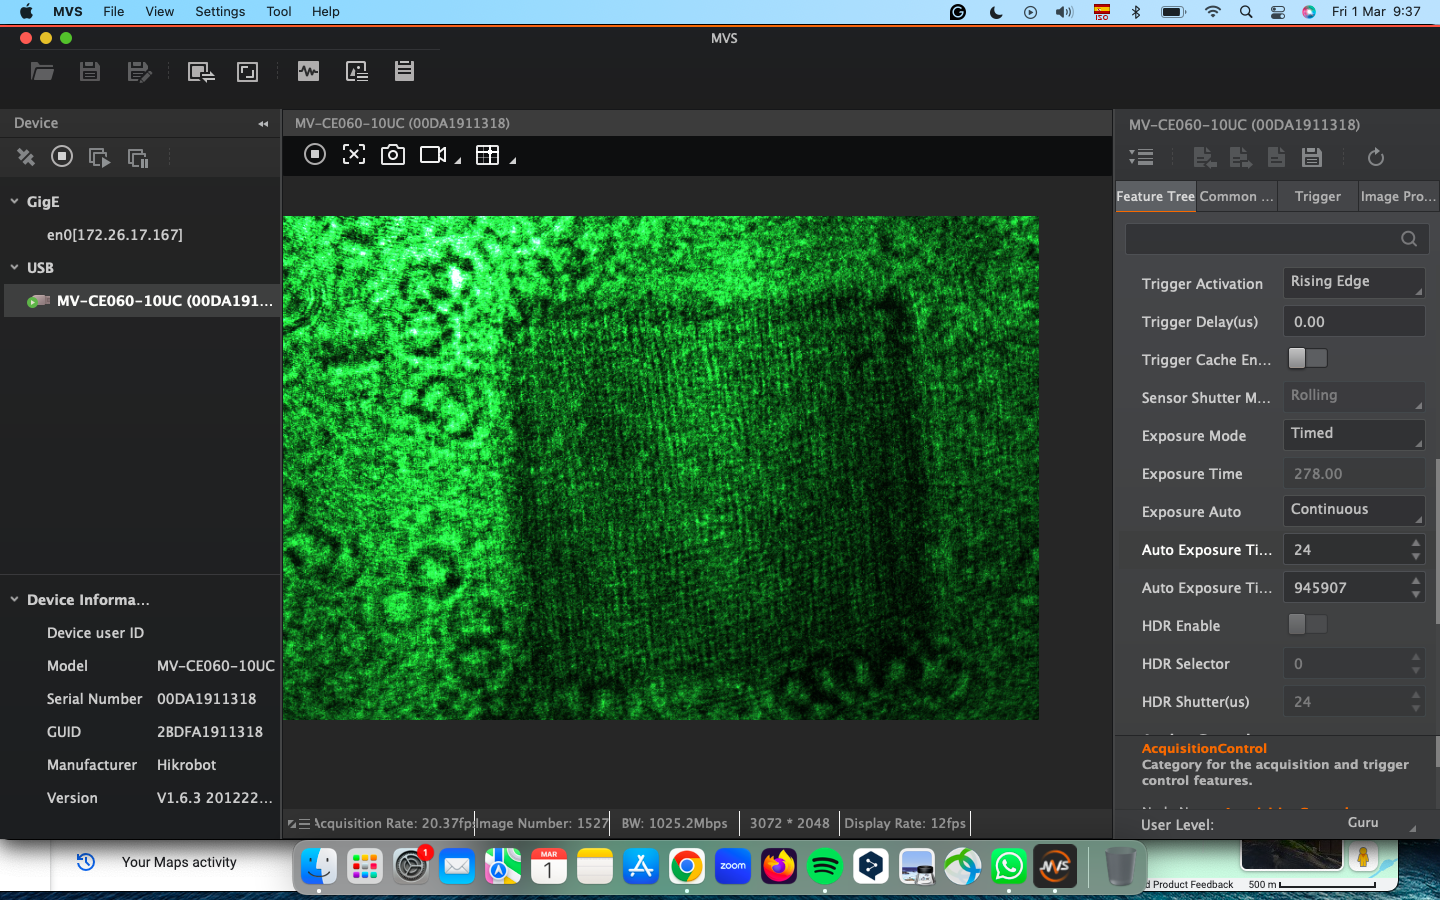Click the grid layout icon in viewer toolbar
The height and width of the screenshot is (900, 1440).
coord(487,155)
